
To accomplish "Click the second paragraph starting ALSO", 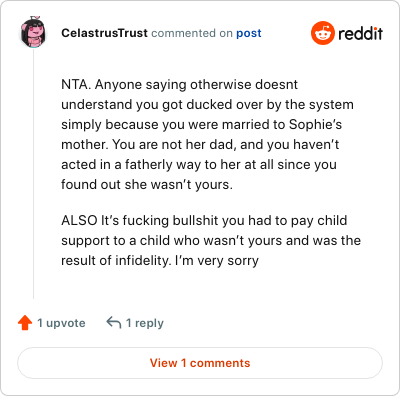I will tap(211, 240).
